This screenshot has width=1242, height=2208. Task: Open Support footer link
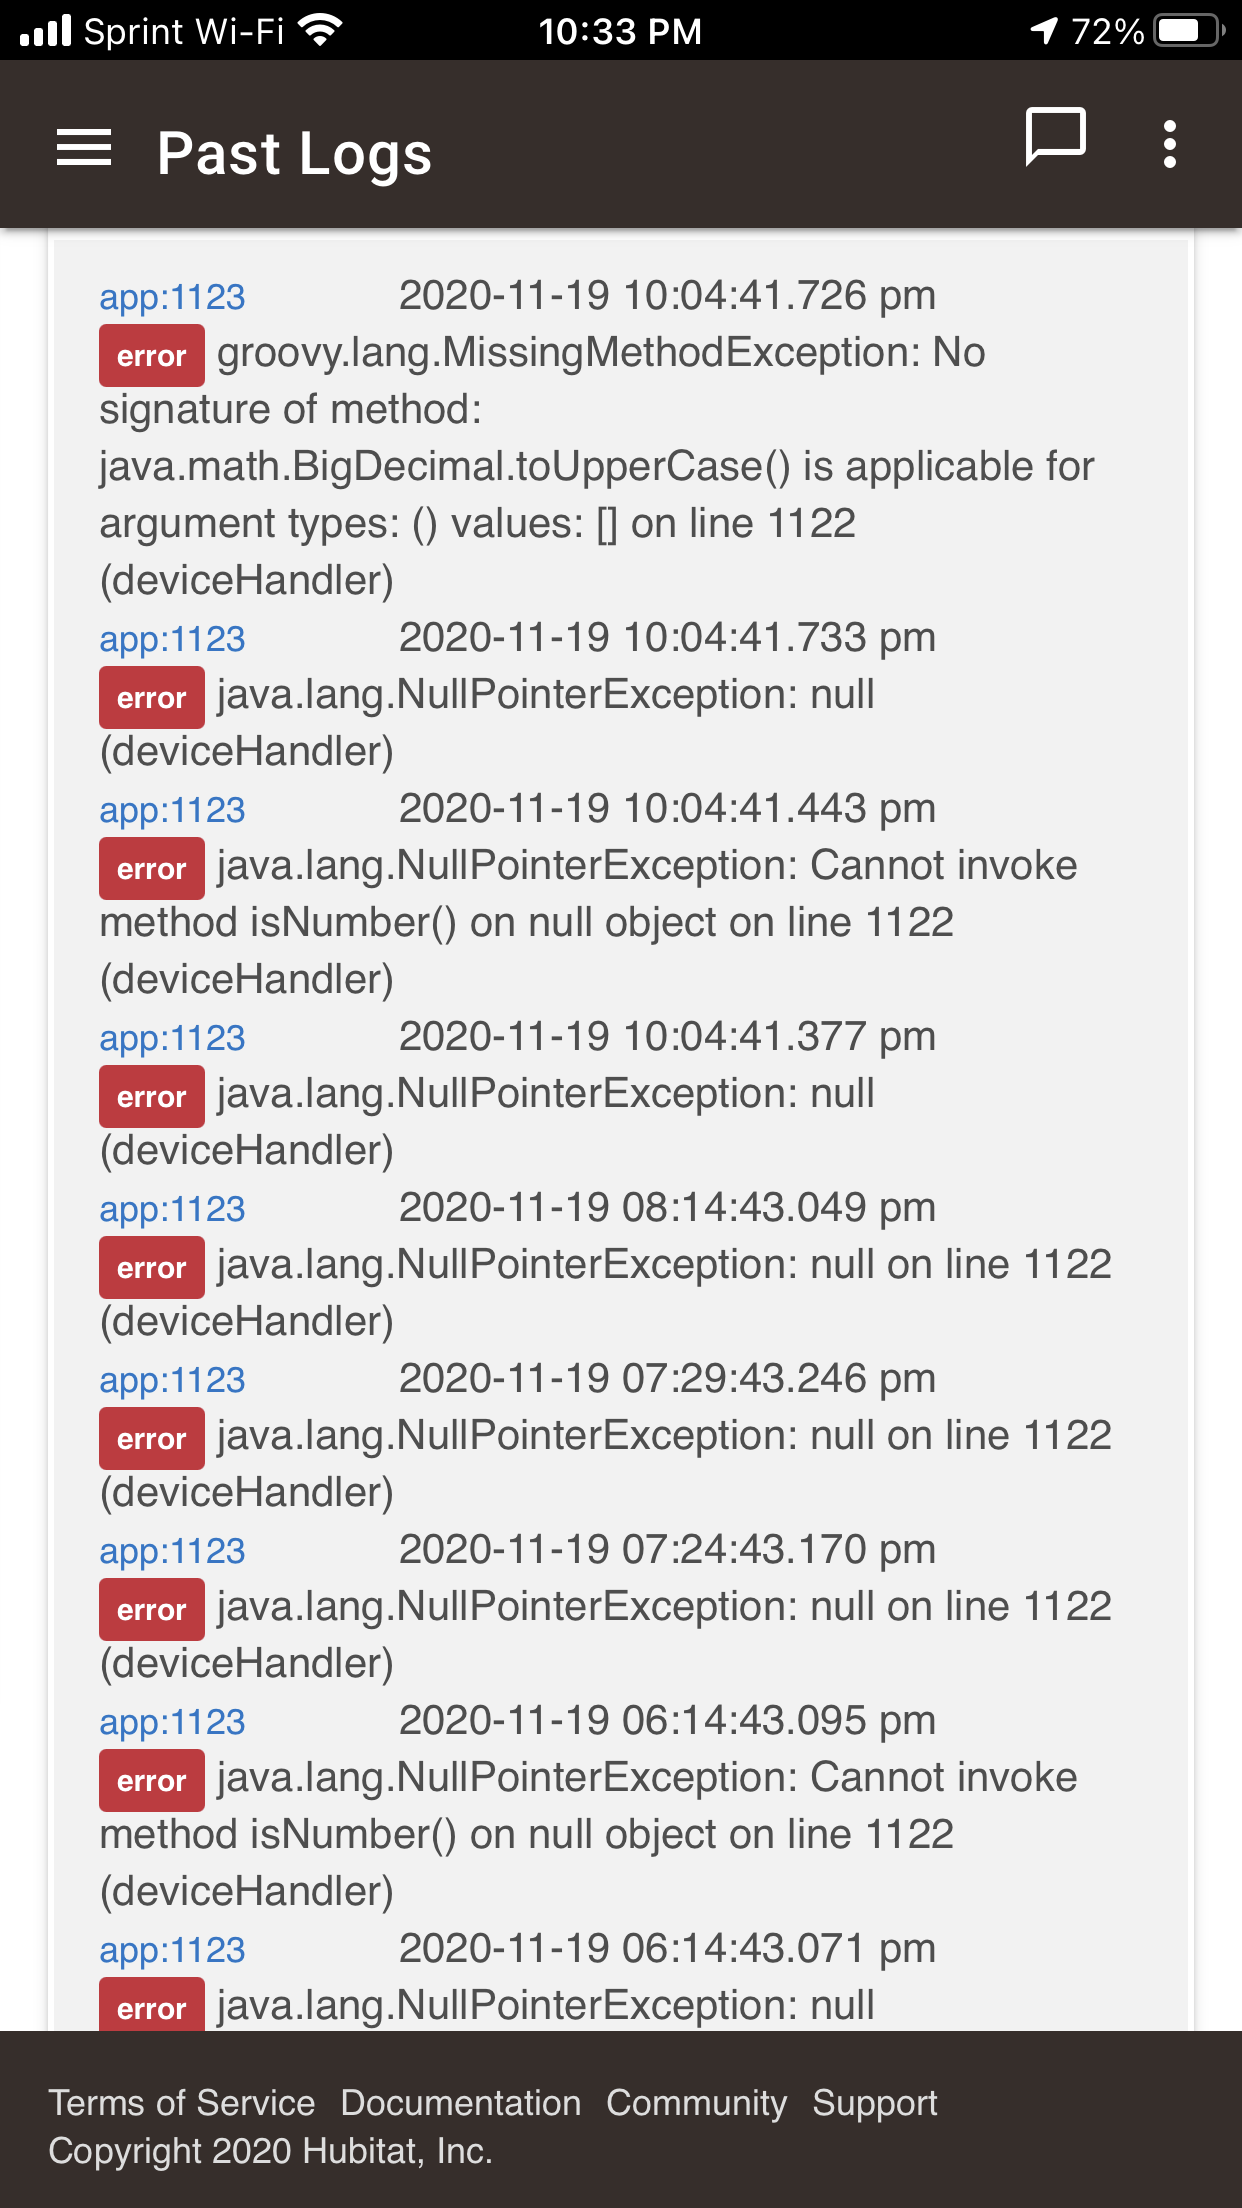click(x=875, y=2103)
